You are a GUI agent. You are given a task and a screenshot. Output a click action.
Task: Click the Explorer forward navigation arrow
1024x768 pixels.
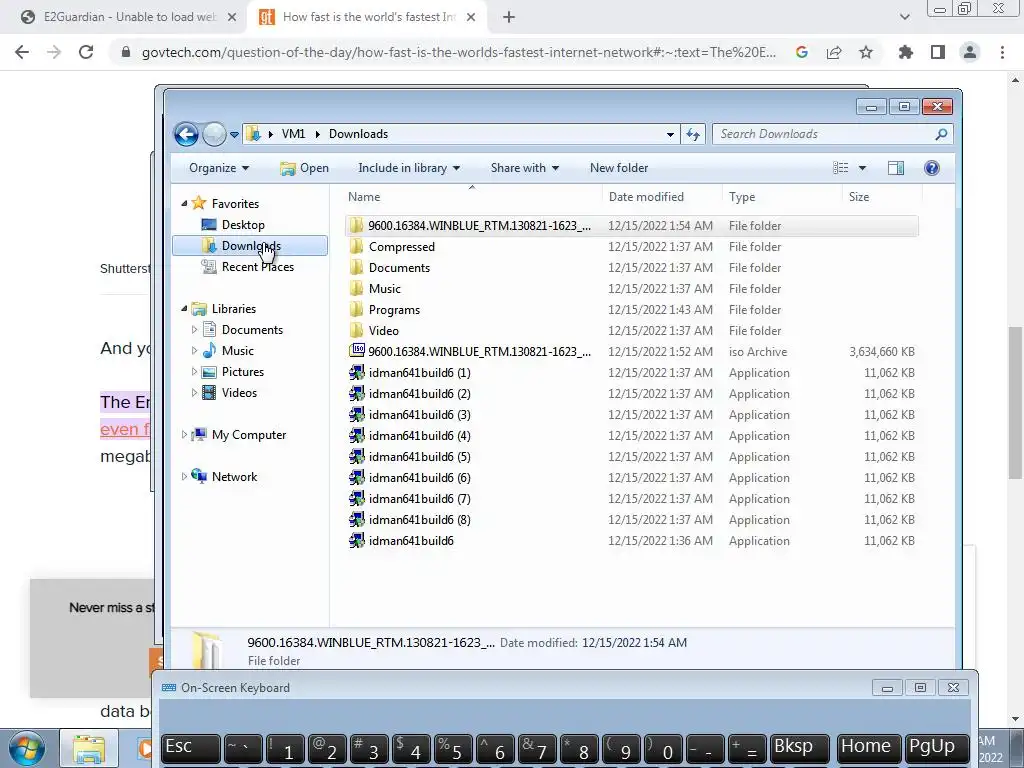(214, 135)
